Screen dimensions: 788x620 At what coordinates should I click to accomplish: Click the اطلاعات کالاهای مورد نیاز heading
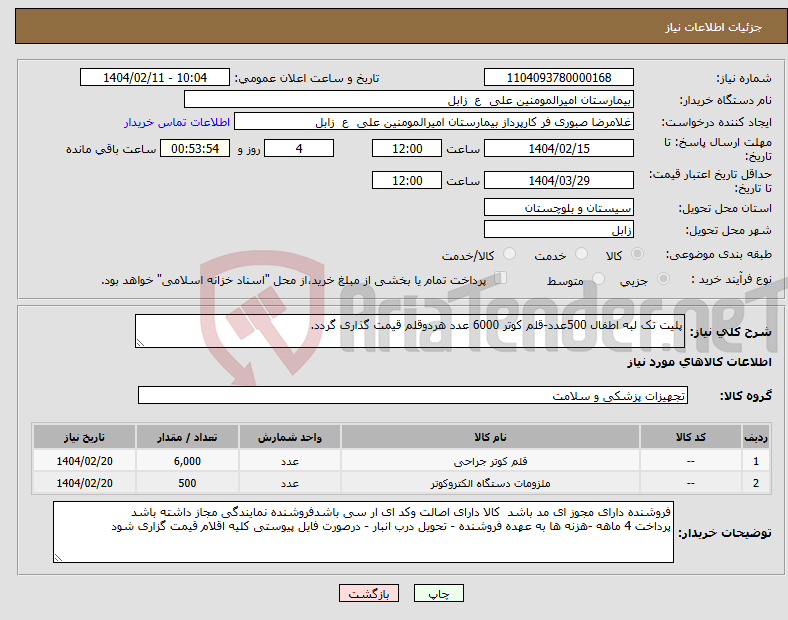tap(699, 362)
